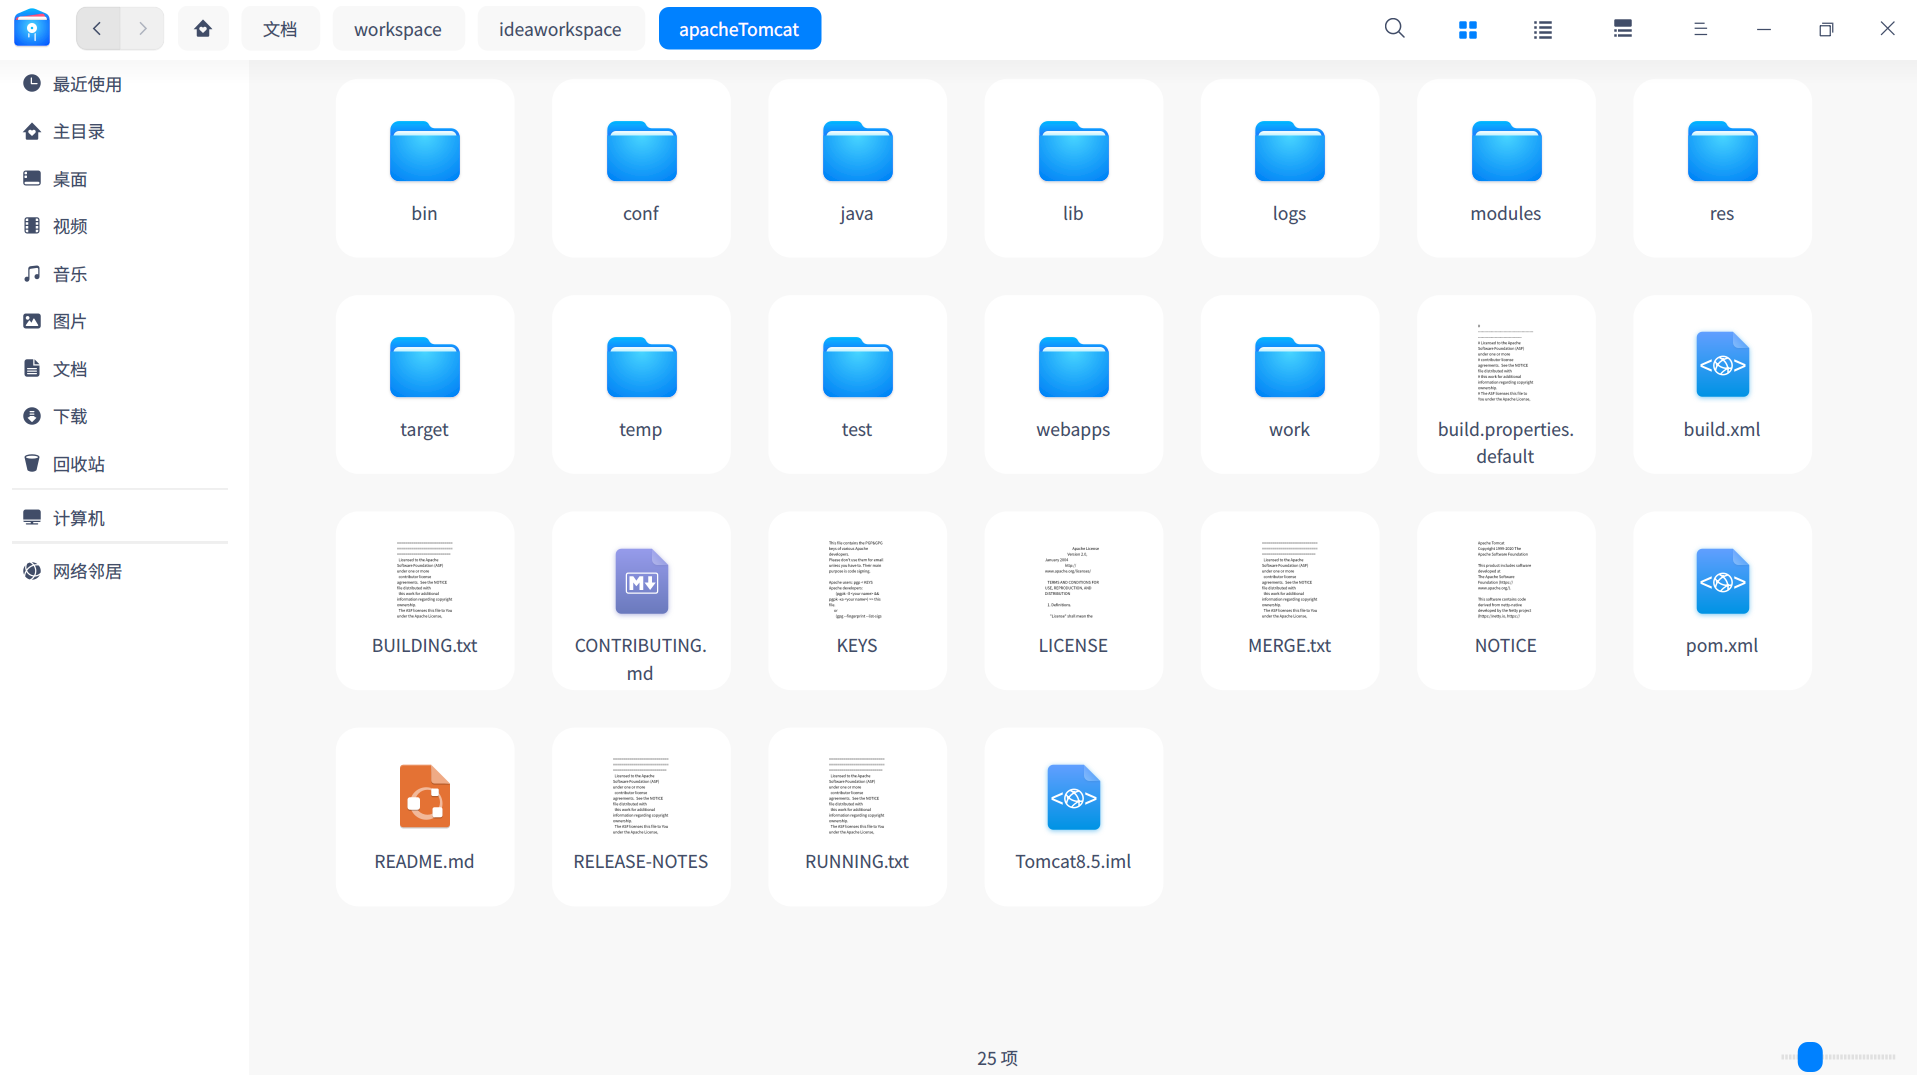Go back to the previous folder
This screenshot has height=1075, width=1917.
98,29
